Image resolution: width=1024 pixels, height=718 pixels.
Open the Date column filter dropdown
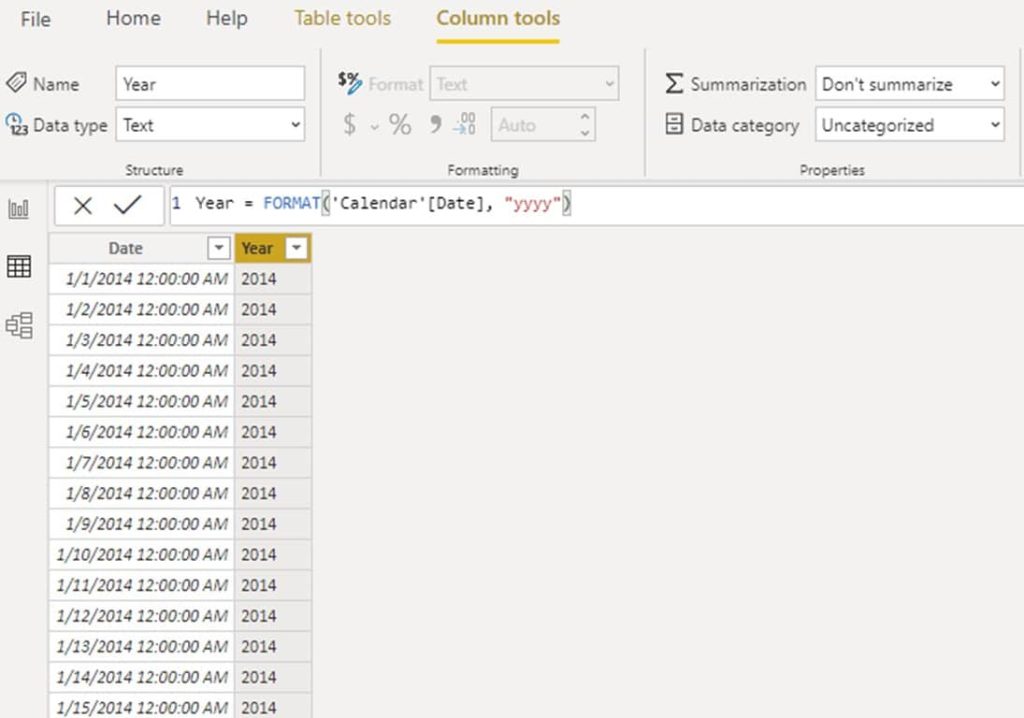(219, 247)
